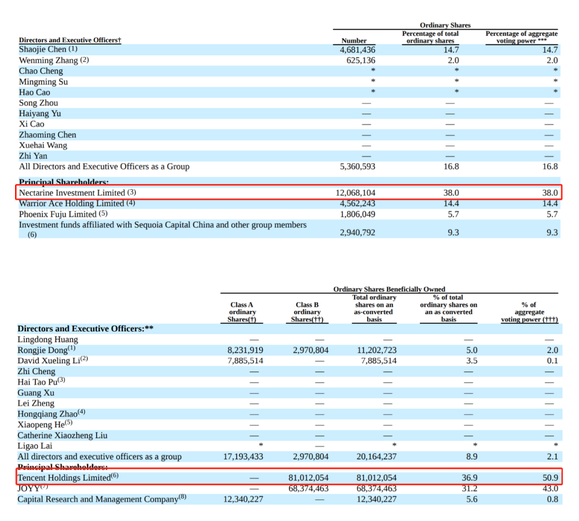Click Phoenix Fuju Limited shareholder name

(63, 214)
